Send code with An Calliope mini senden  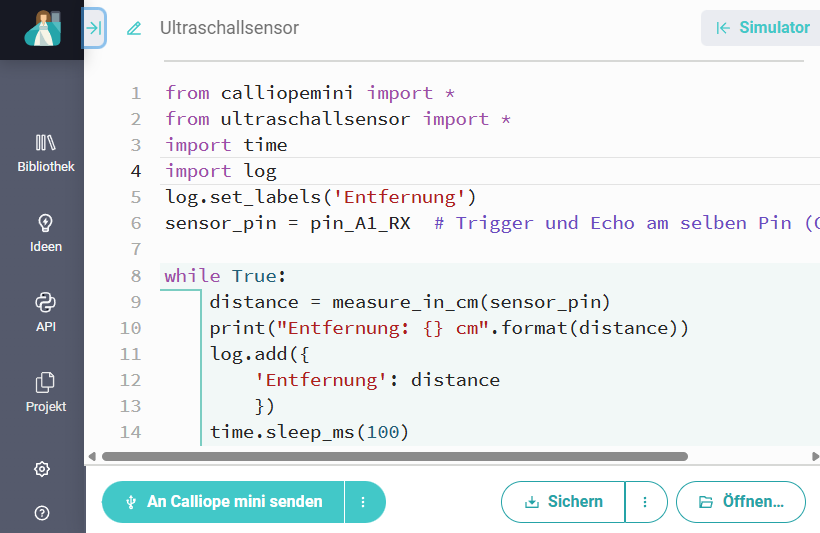224,502
